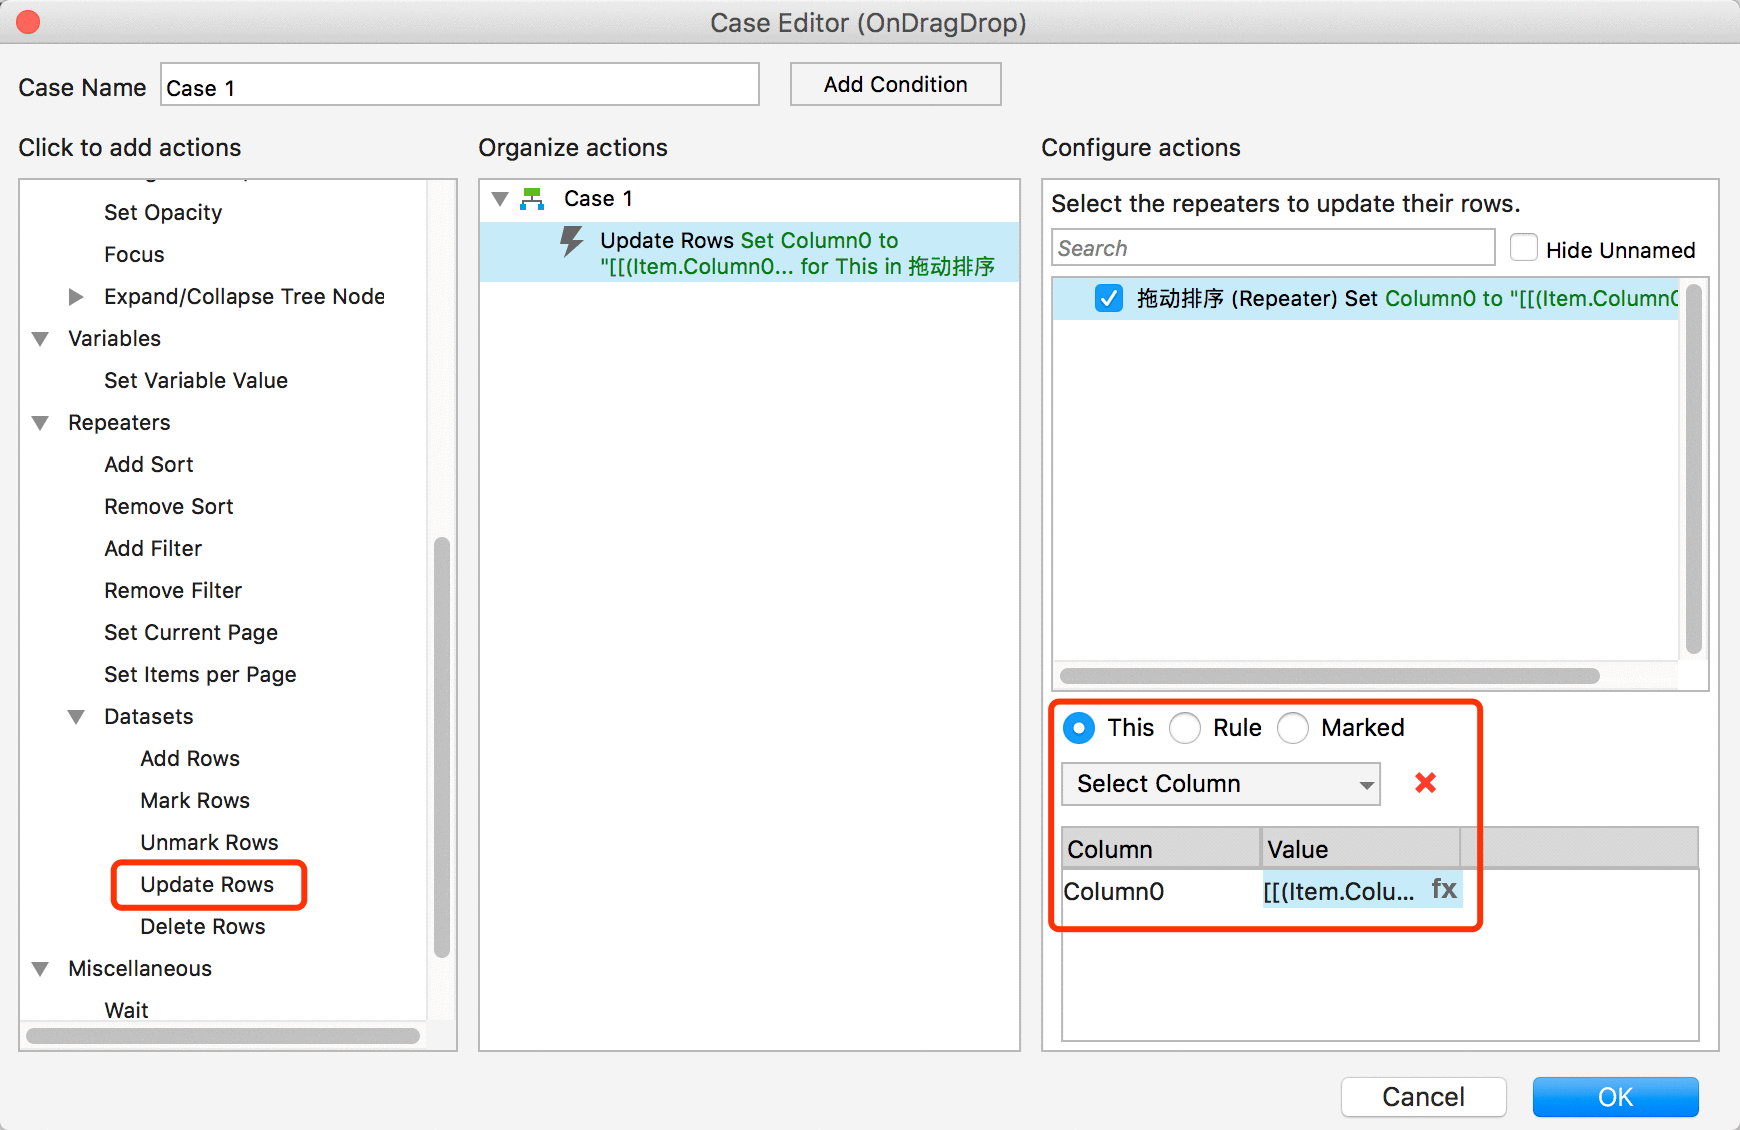Click the Case 1 flow tree icon
Image resolution: width=1740 pixels, height=1130 pixels.
point(532,199)
